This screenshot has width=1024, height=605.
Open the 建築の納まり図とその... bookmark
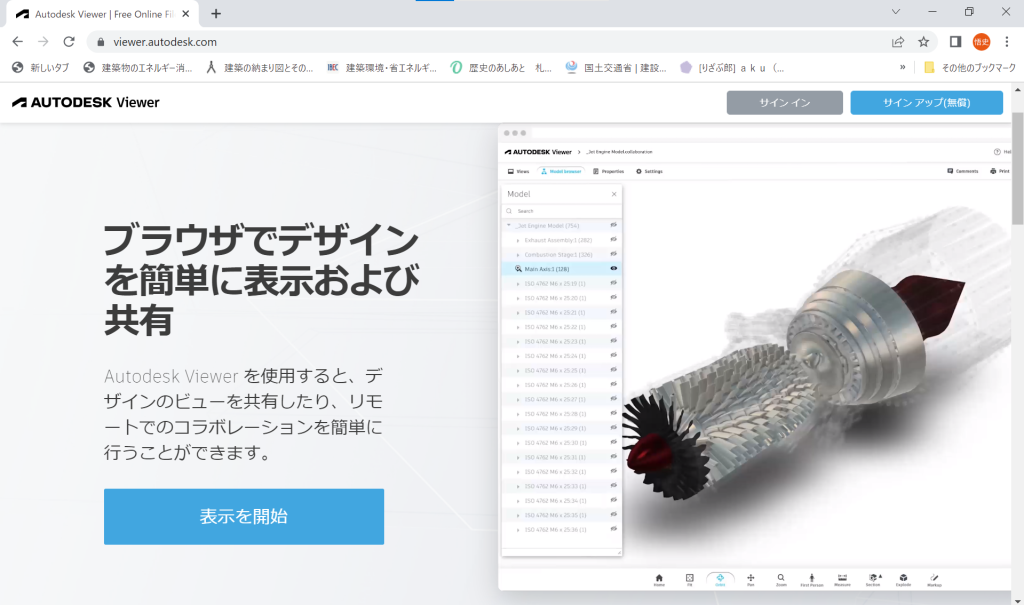[259, 67]
